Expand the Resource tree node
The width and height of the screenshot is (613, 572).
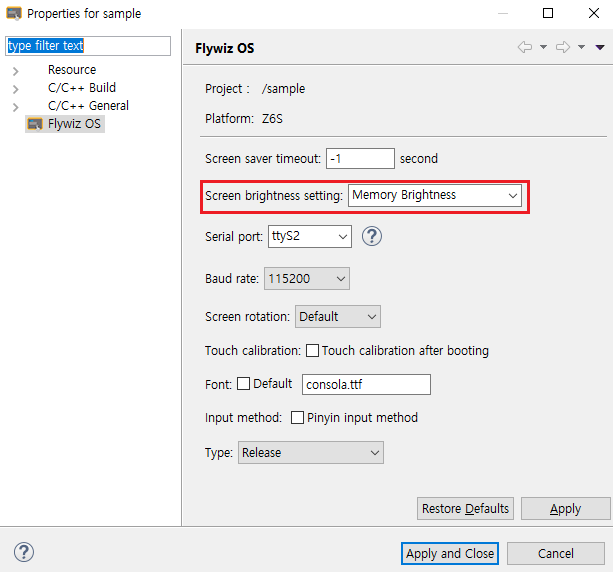(x=15, y=71)
